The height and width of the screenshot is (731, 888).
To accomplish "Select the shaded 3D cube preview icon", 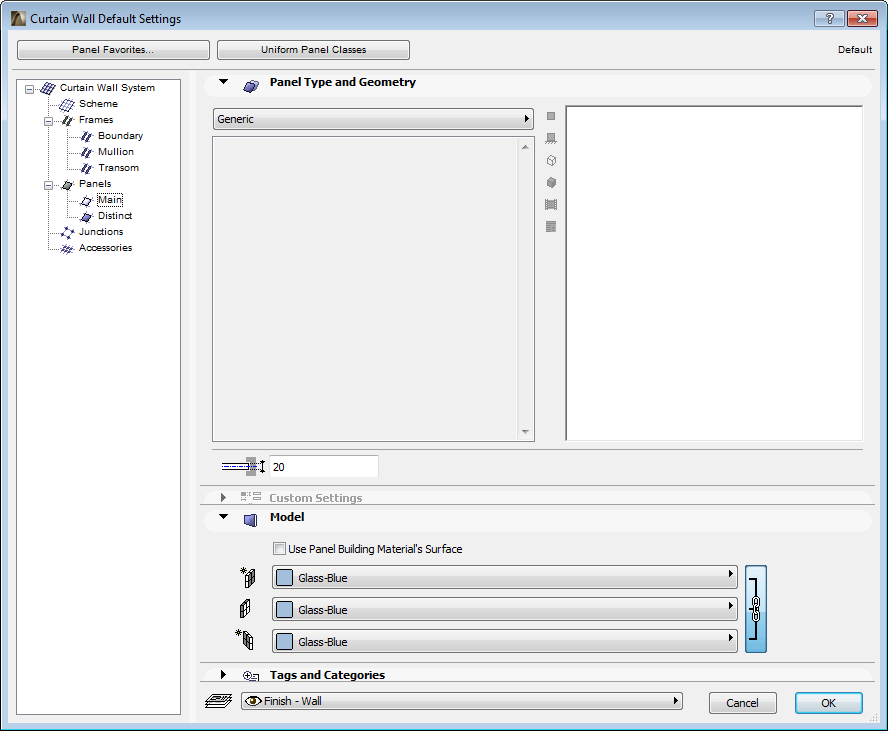I will 551,182.
